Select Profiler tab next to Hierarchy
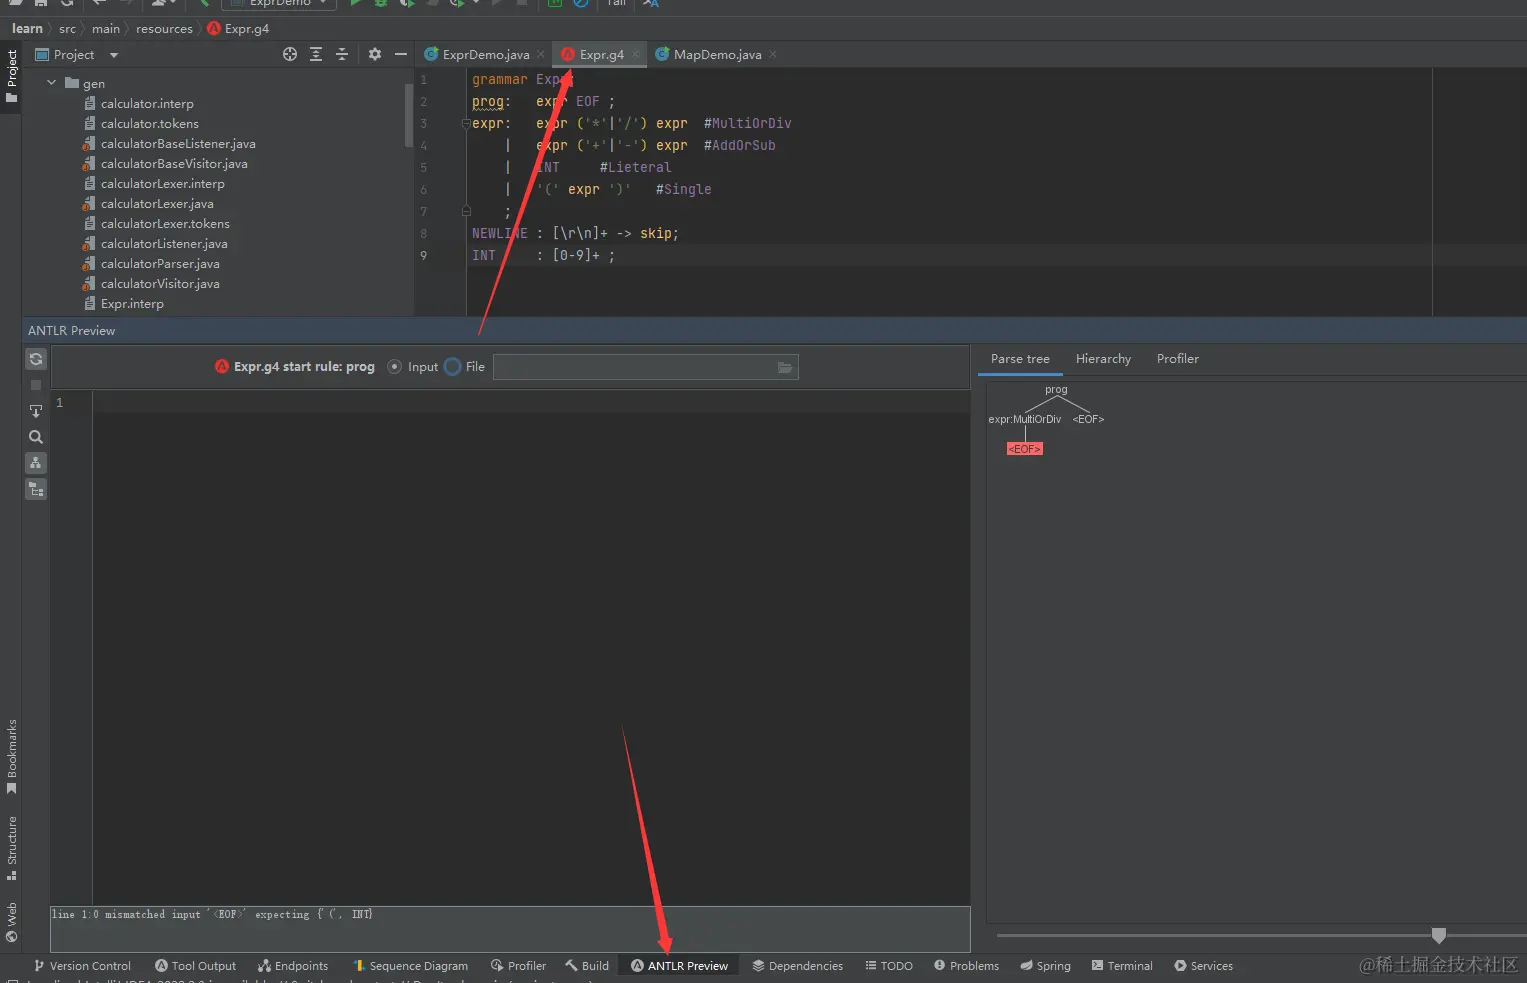This screenshot has height=983, width=1527. pyautogui.click(x=1177, y=359)
